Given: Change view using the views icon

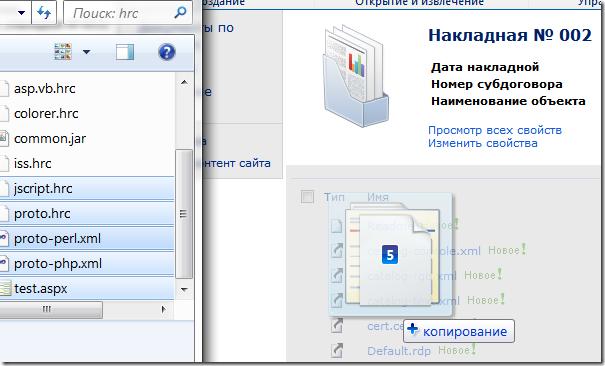Looking at the screenshot, I should point(63,52).
